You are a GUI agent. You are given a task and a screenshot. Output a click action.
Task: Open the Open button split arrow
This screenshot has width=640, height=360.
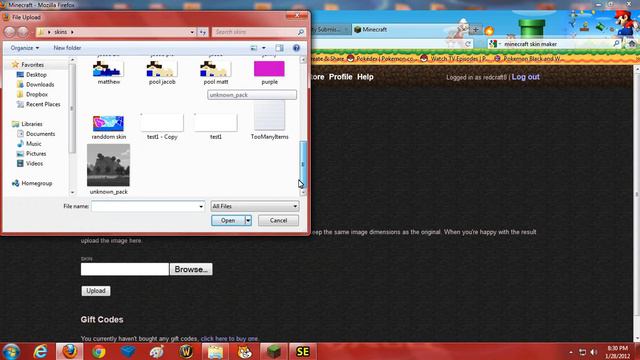(x=248, y=220)
